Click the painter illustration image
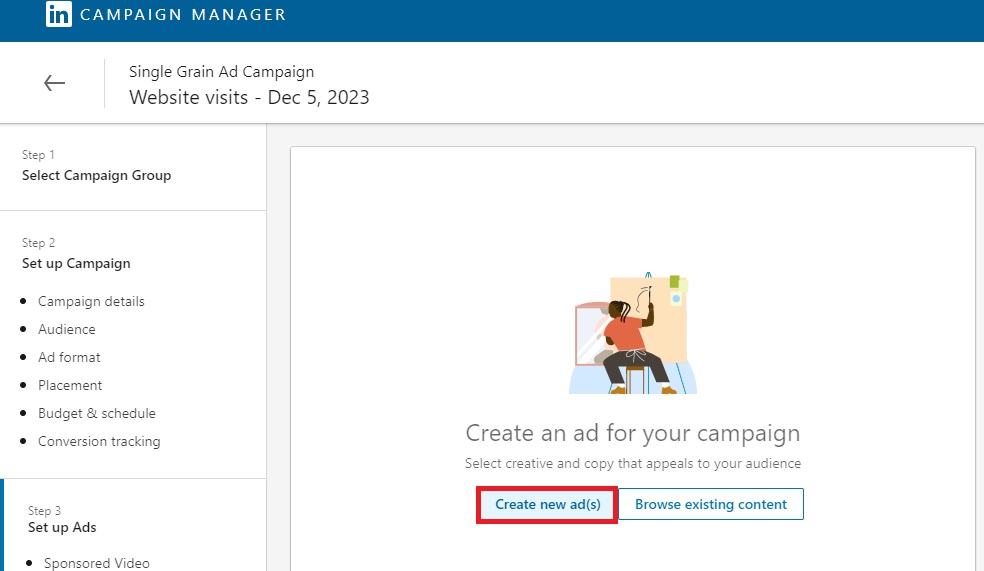Viewport: 984px width, 571px height. click(x=633, y=333)
